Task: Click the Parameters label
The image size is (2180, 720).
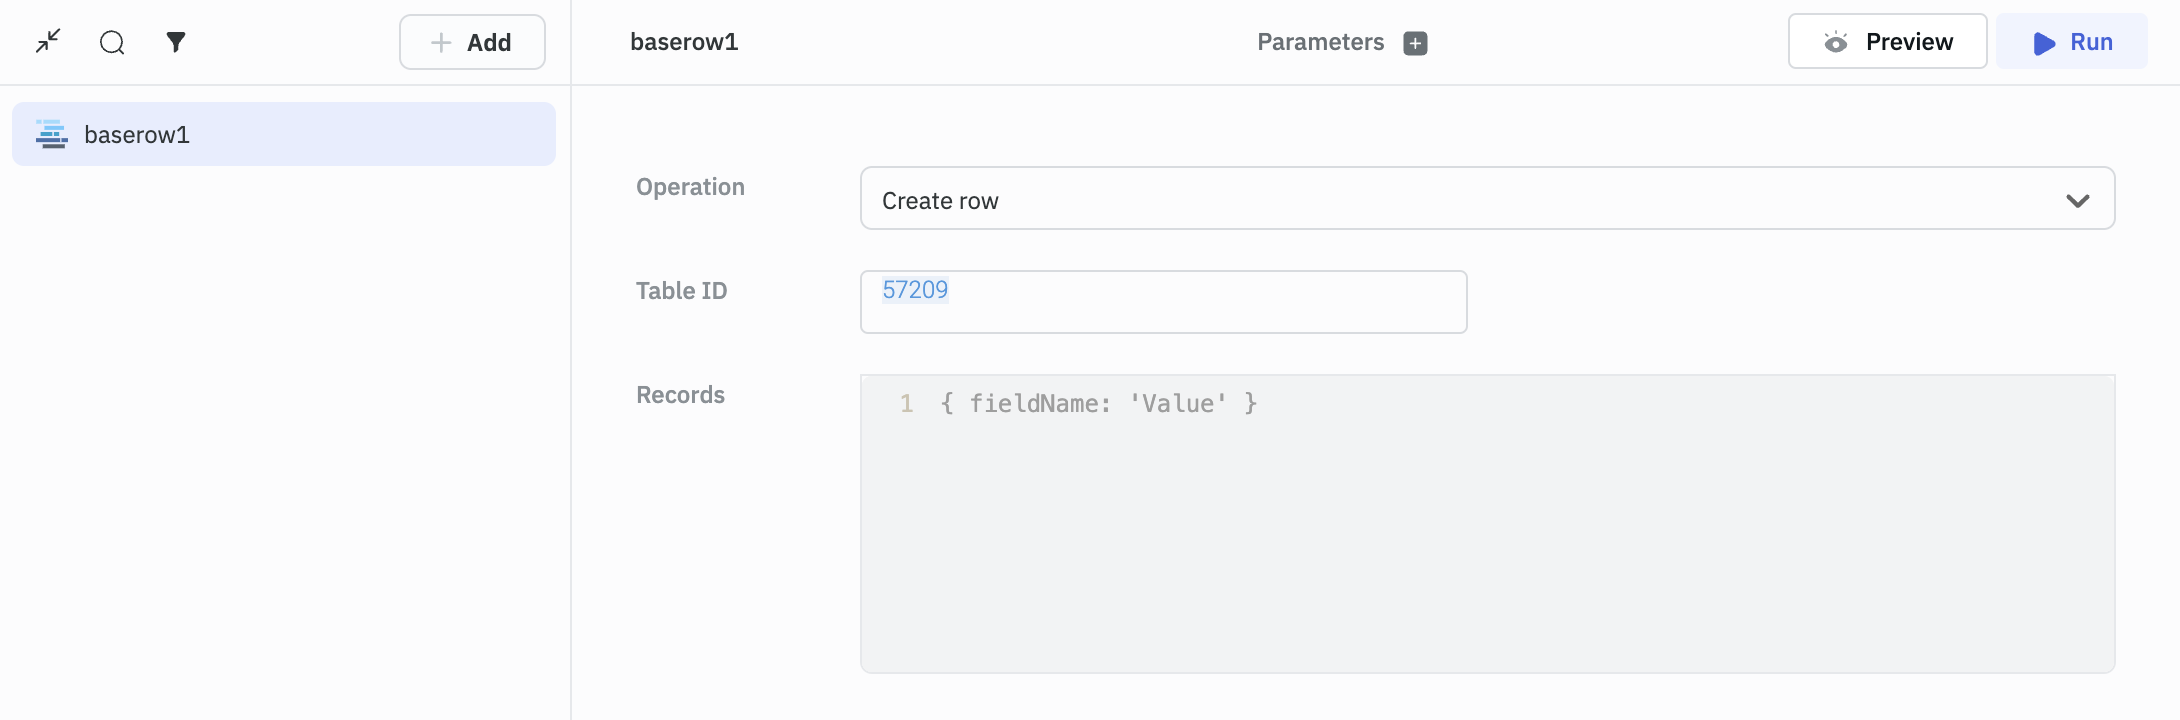Action: click(x=1320, y=42)
